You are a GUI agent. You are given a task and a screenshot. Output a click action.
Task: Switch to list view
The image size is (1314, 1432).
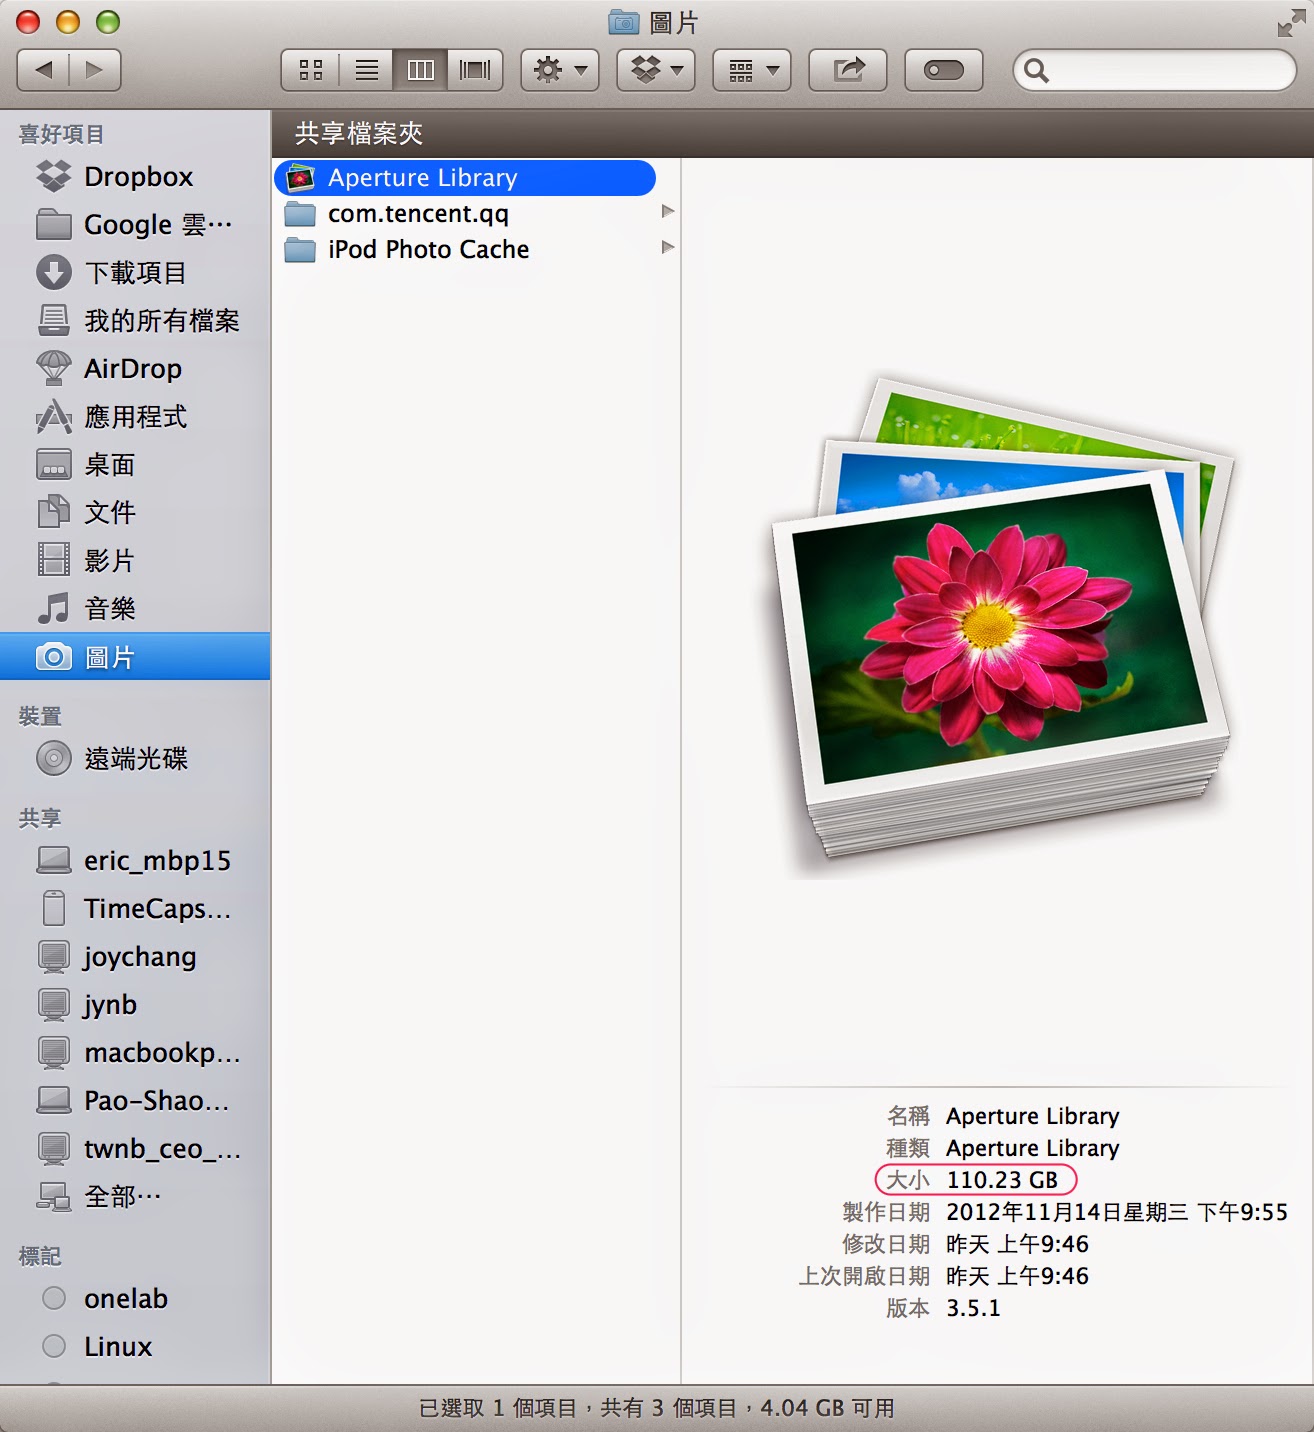[x=367, y=70]
